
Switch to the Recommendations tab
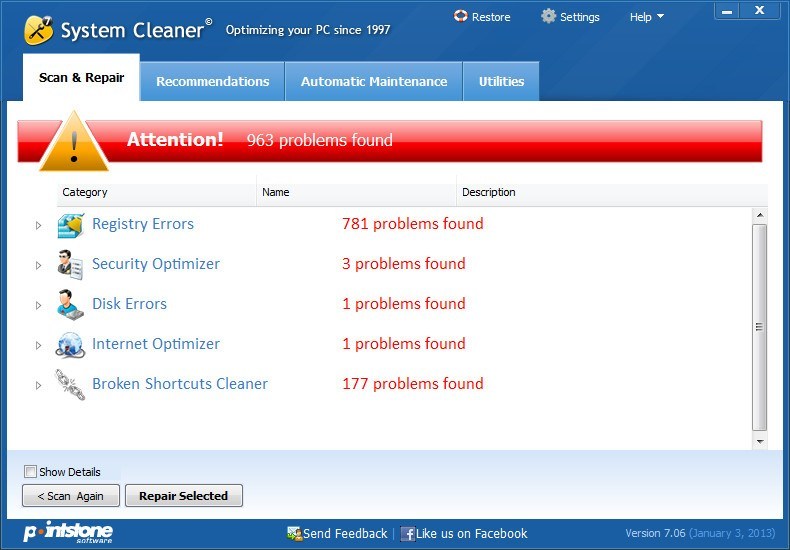pos(213,82)
